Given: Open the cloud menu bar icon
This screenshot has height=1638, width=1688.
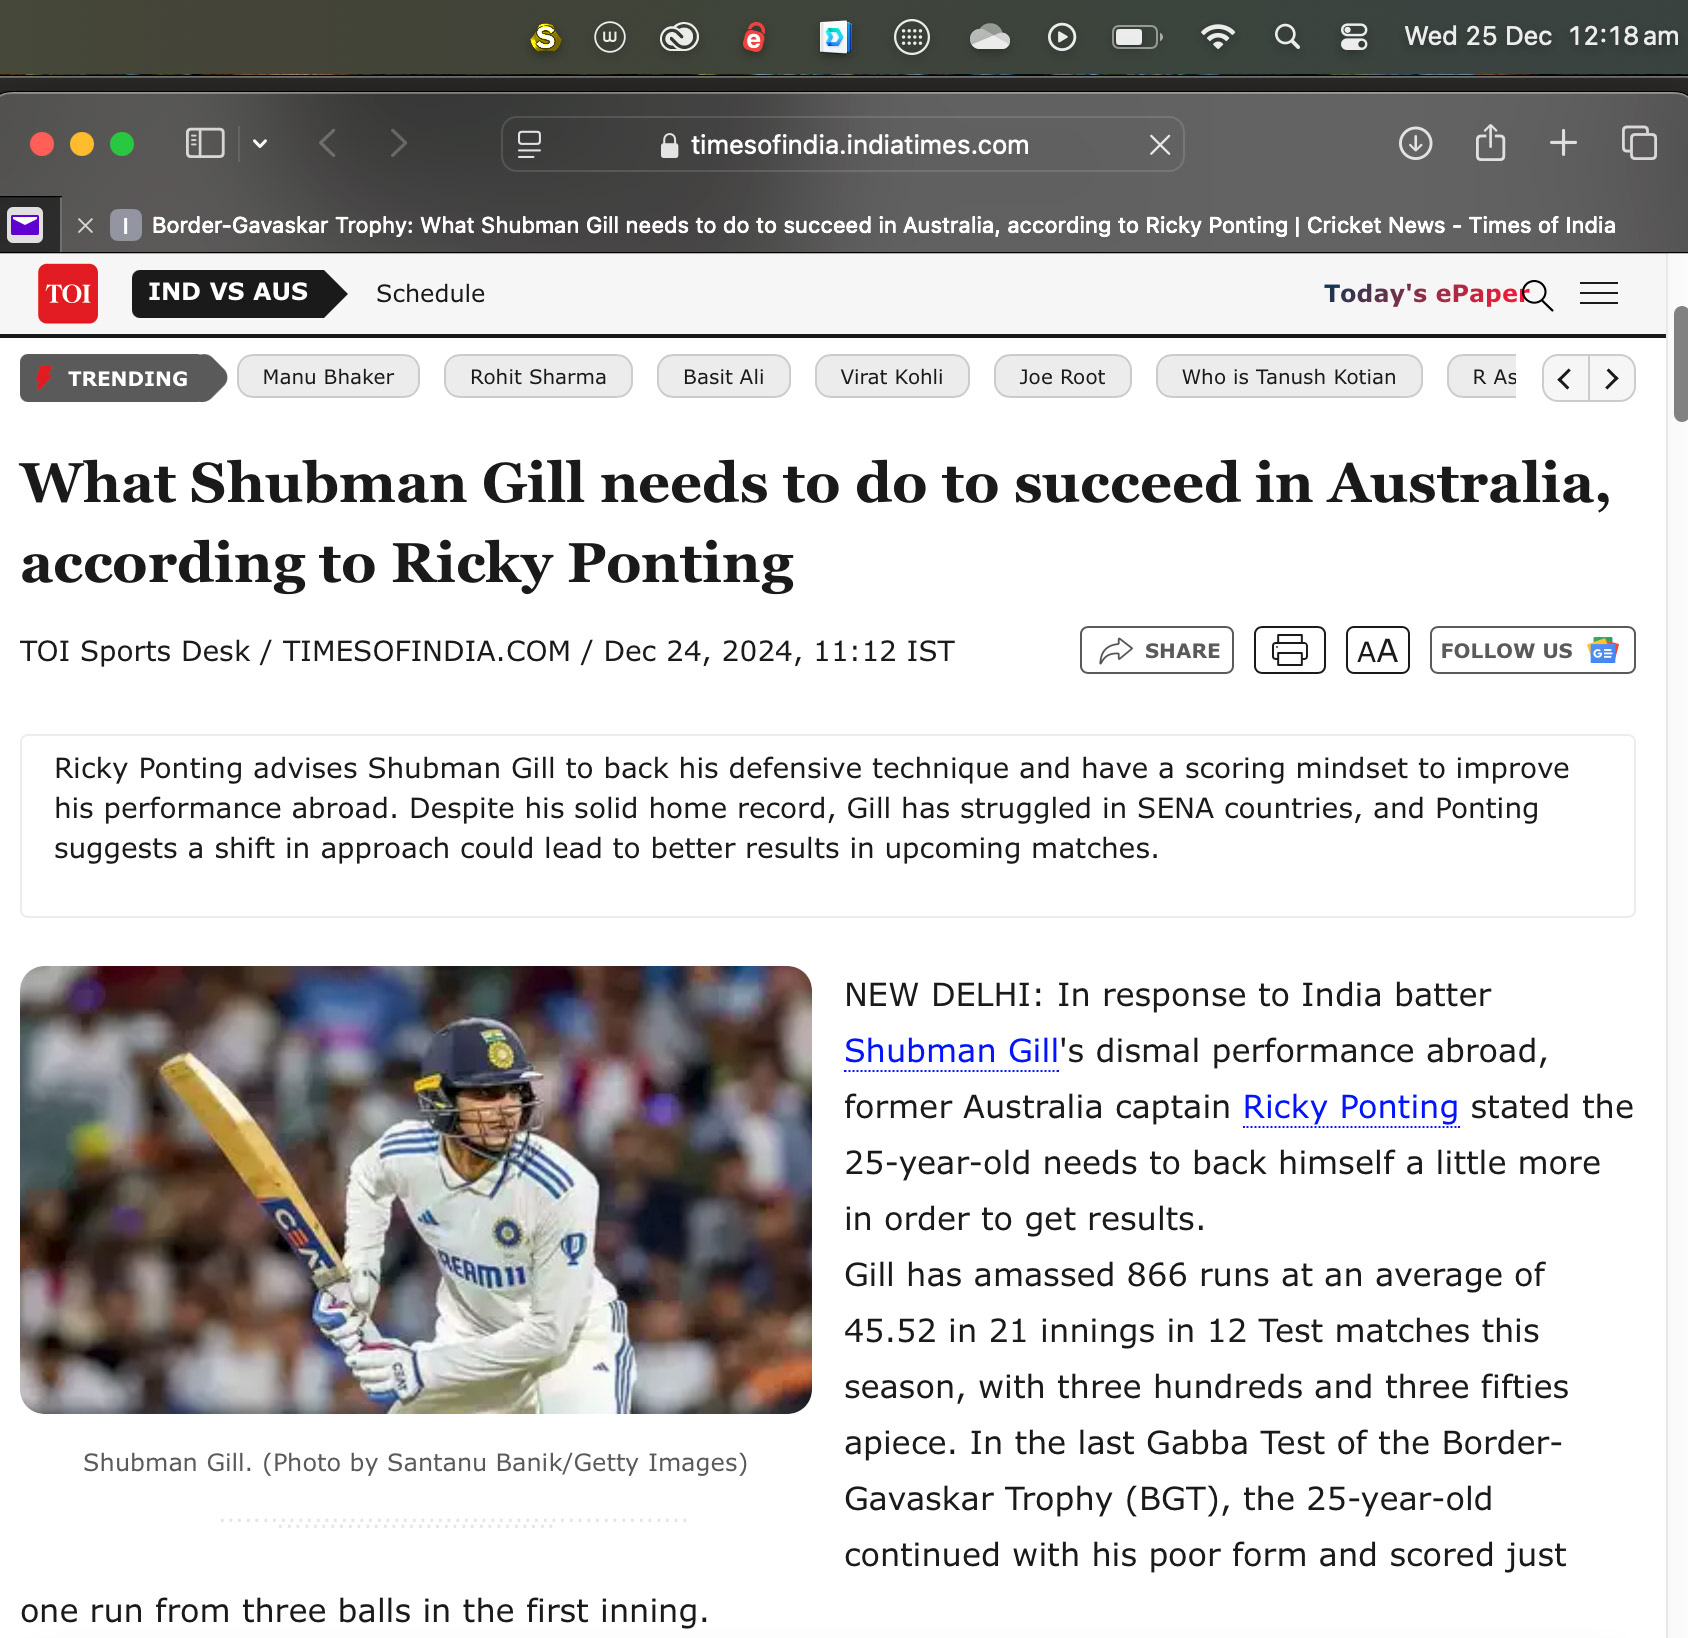Looking at the screenshot, I should pos(989,37).
